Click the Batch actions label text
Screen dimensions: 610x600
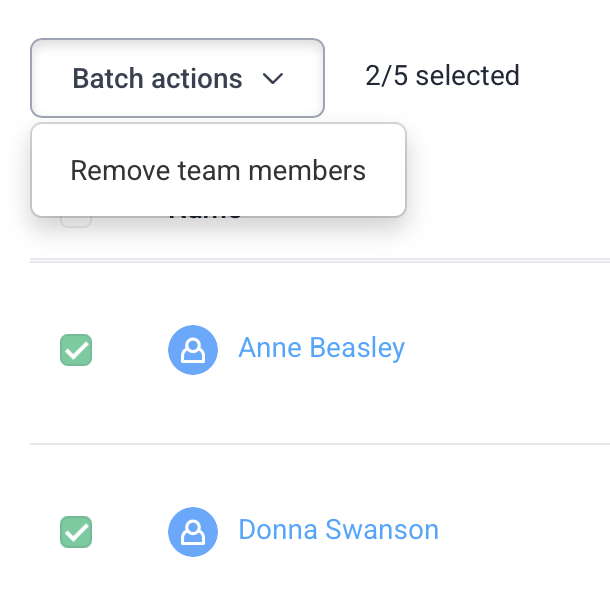[x=157, y=79]
